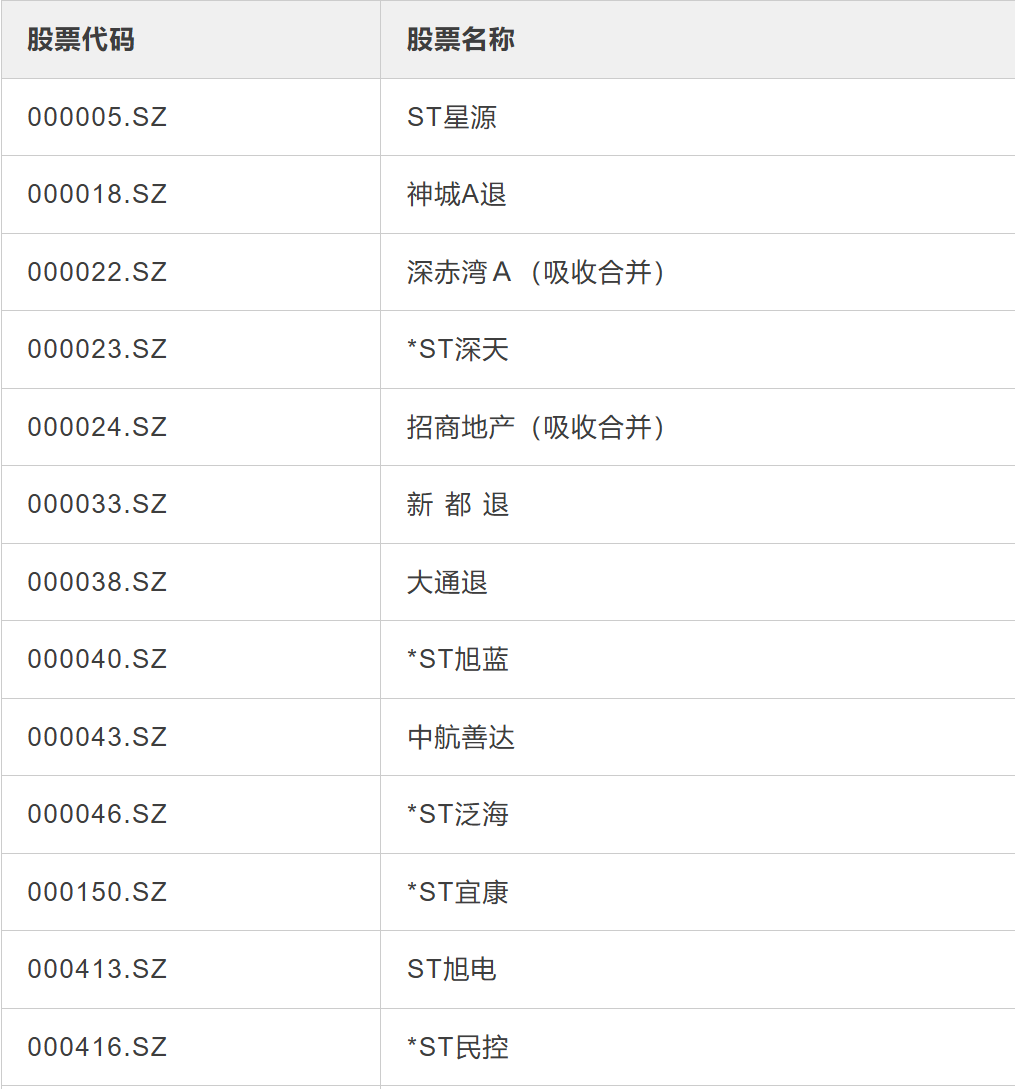Click the 神城A退 name cell
Image resolution: width=1015 pixels, height=1089 pixels.
click(x=457, y=194)
